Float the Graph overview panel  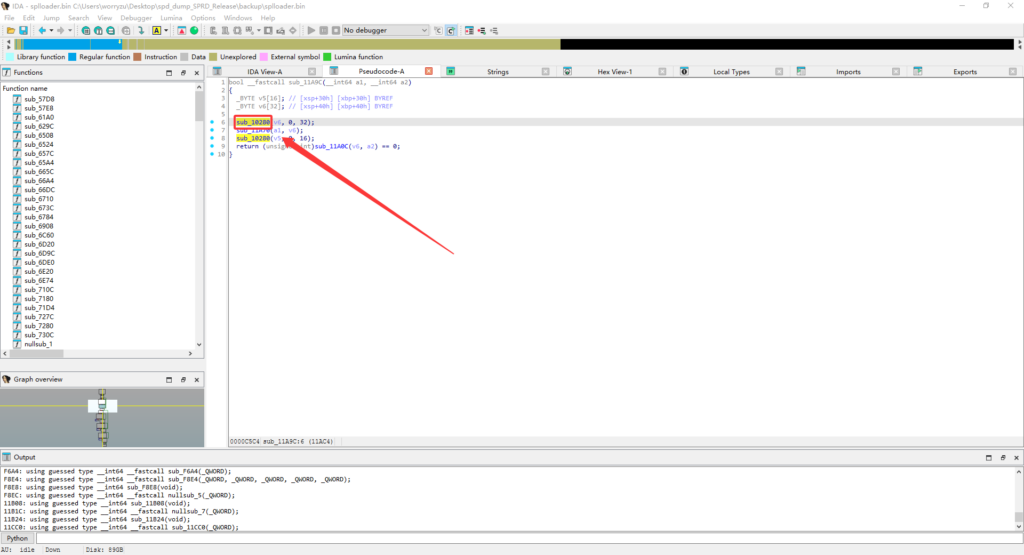pos(183,379)
